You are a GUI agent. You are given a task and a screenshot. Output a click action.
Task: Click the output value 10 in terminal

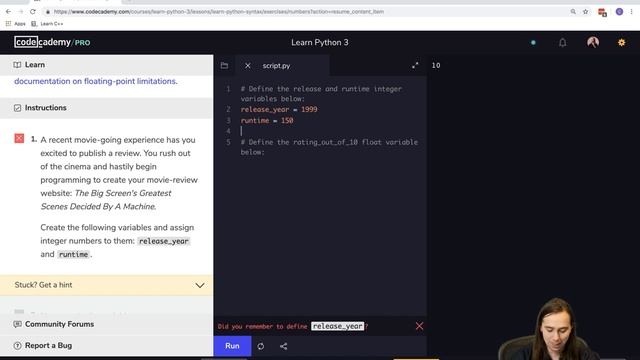[436, 65]
